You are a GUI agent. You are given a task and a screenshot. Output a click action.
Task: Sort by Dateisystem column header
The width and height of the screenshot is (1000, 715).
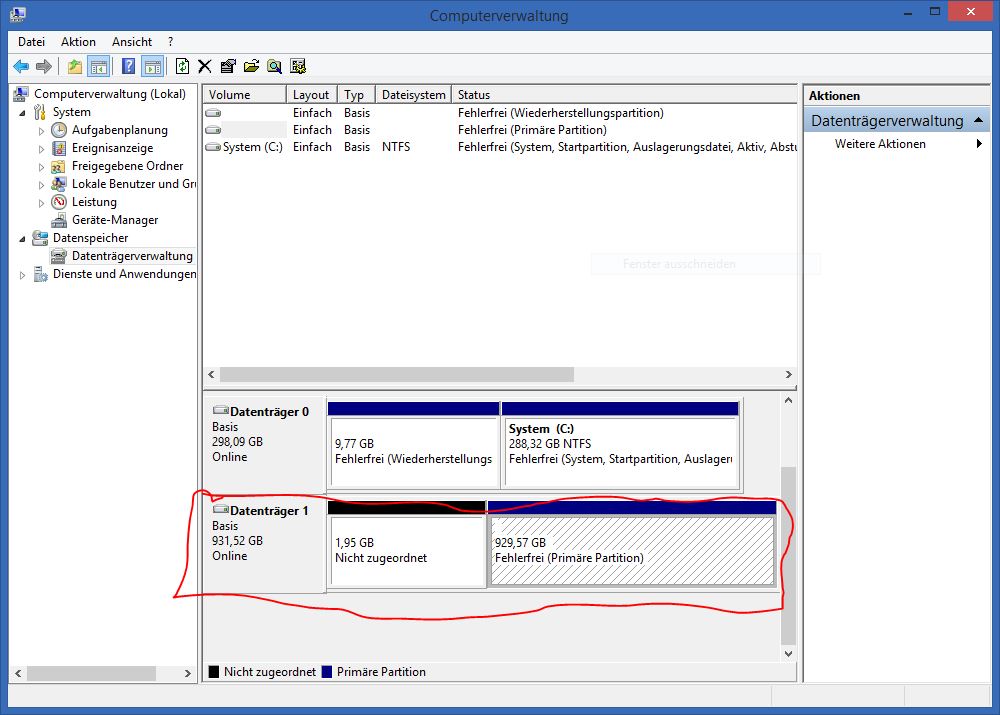click(x=413, y=94)
